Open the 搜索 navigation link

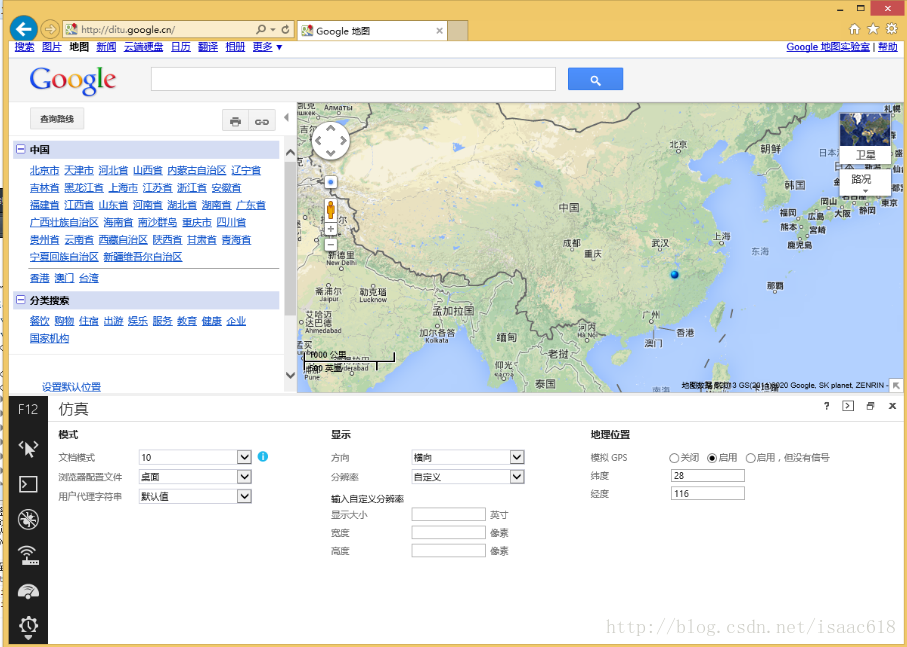[24, 47]
